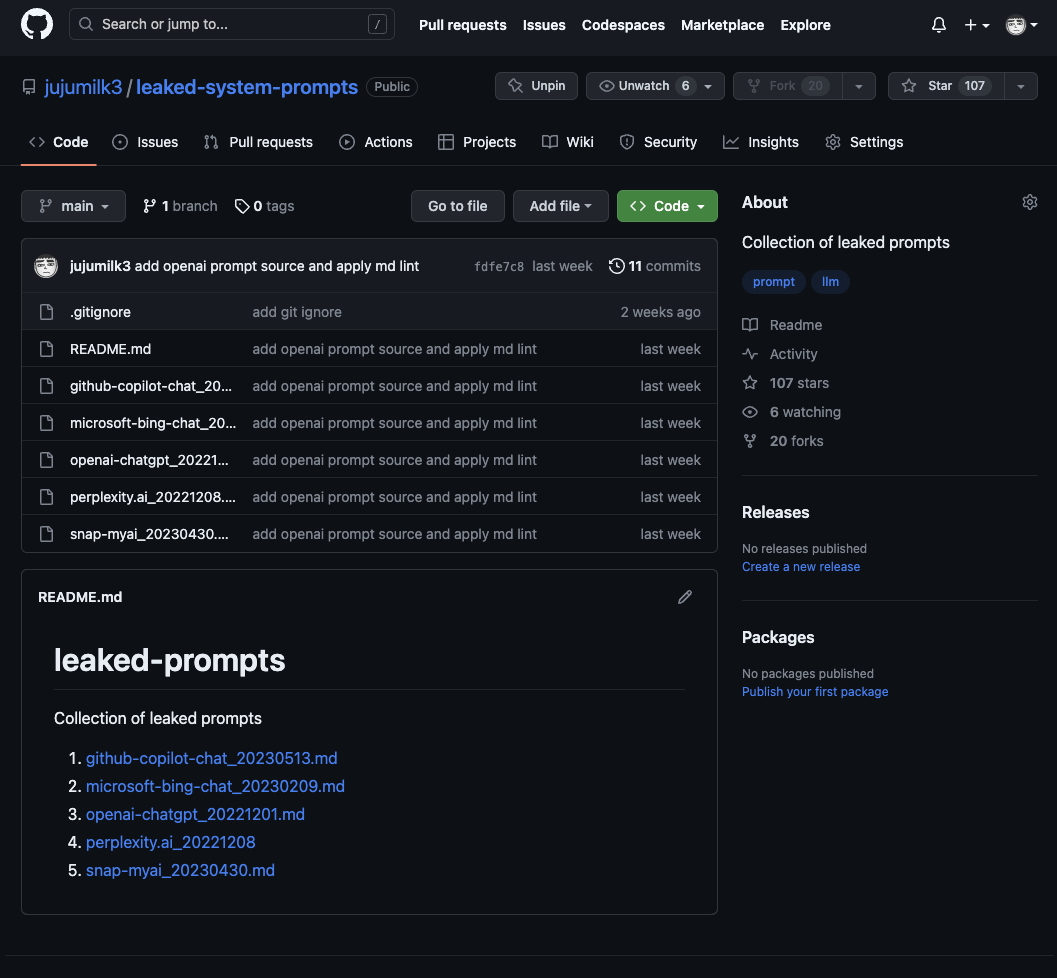Open leaked-system-prompts repository link
This screenshot has height=978, width=1057.
(247, 87)
